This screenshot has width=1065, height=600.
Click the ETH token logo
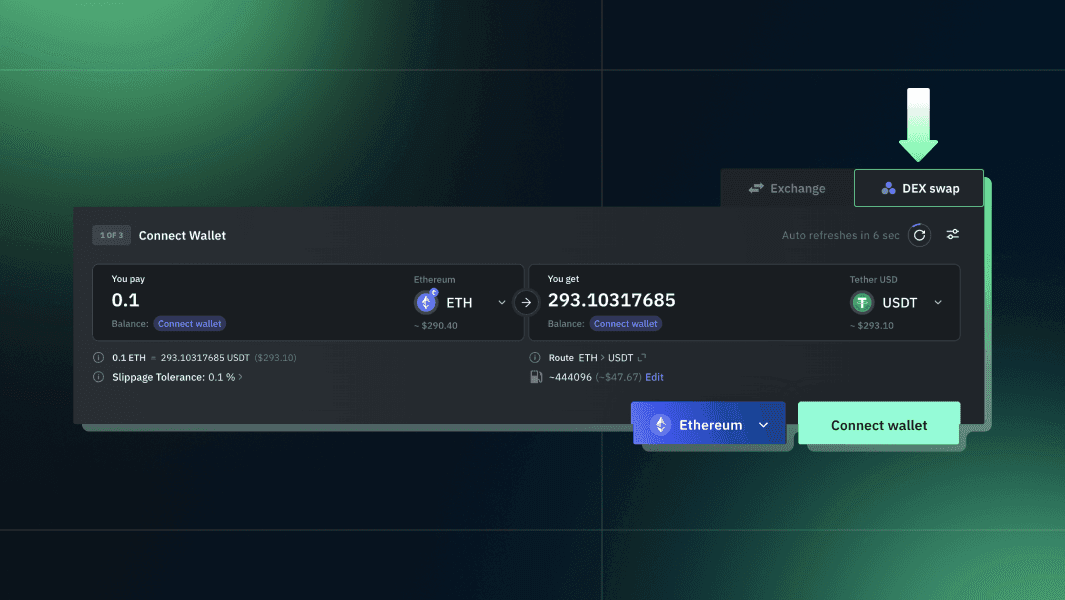point(426,302)
